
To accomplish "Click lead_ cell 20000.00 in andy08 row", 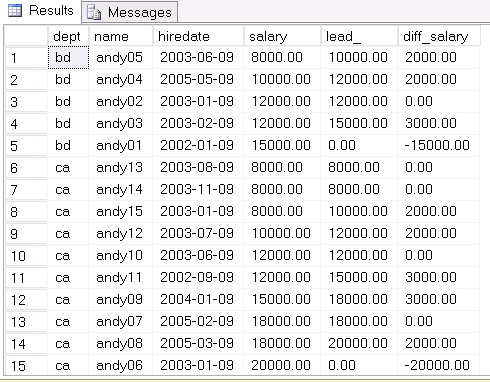I will [358, 343].
